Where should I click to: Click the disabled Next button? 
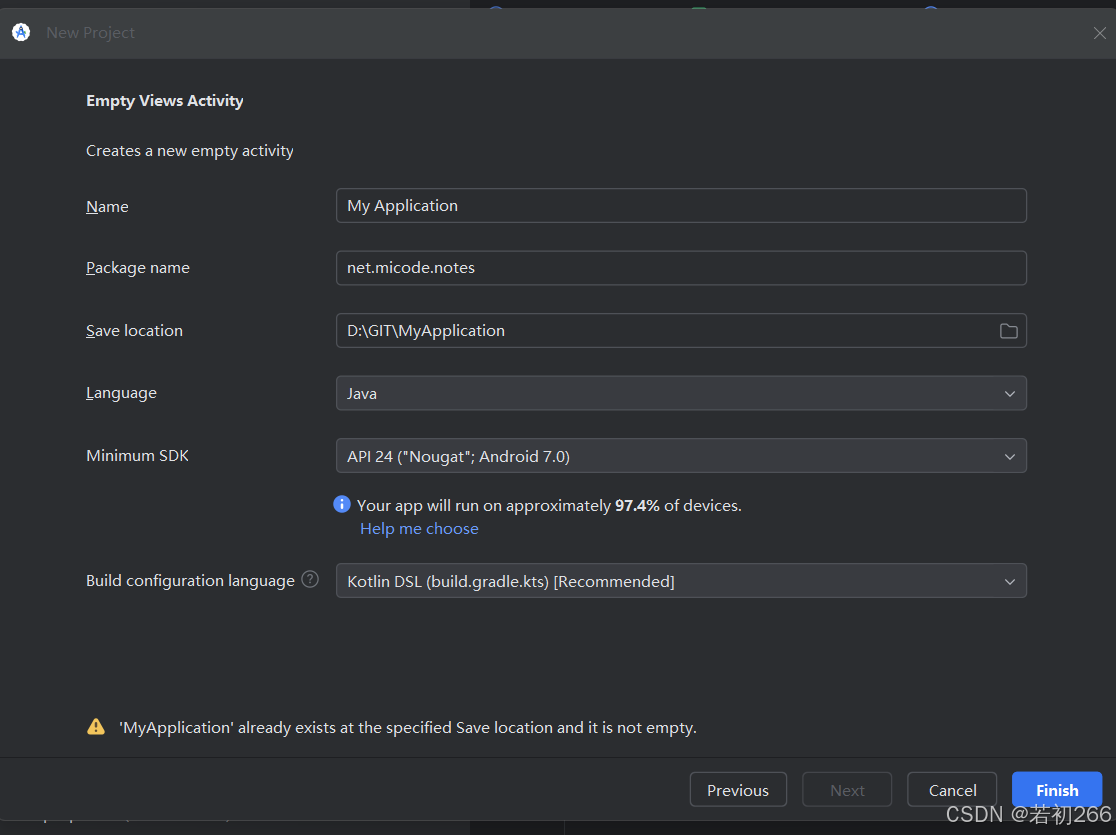click(x=847, y=789)
